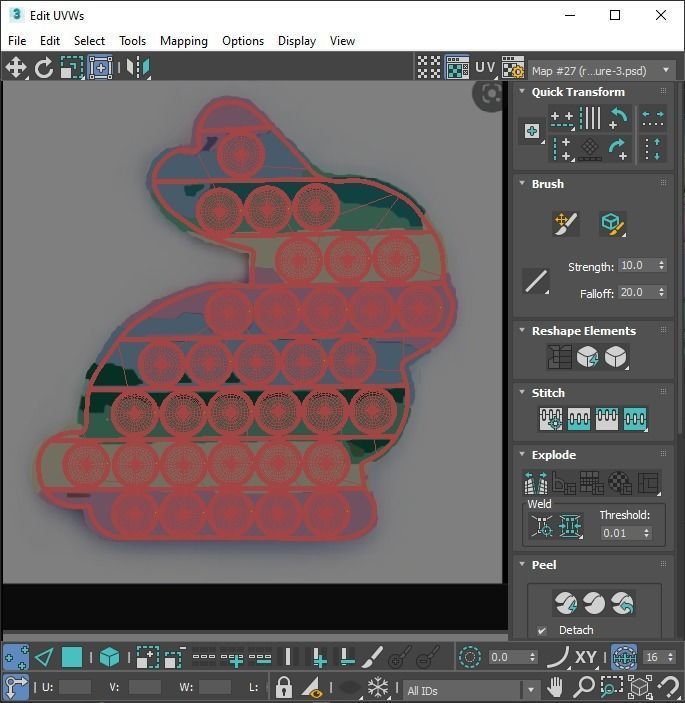Click the Reset Peel icon
This screenshot has height=703, width=685.
(x=622, y=603)
